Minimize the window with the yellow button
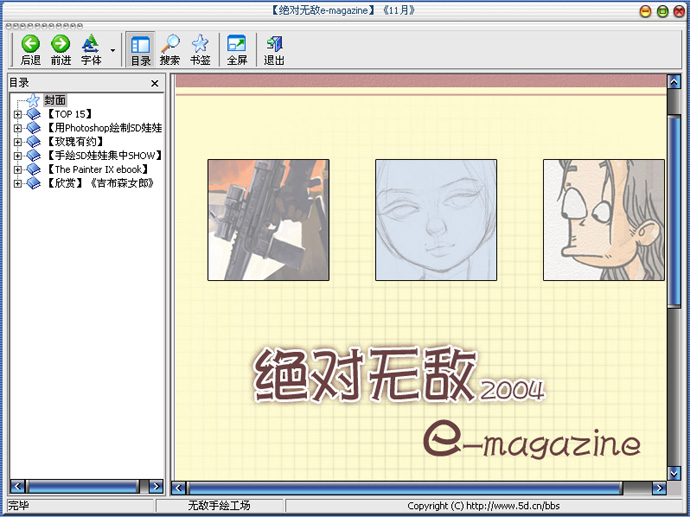This screenshot has height=517, width=690. tap(646, 11)
